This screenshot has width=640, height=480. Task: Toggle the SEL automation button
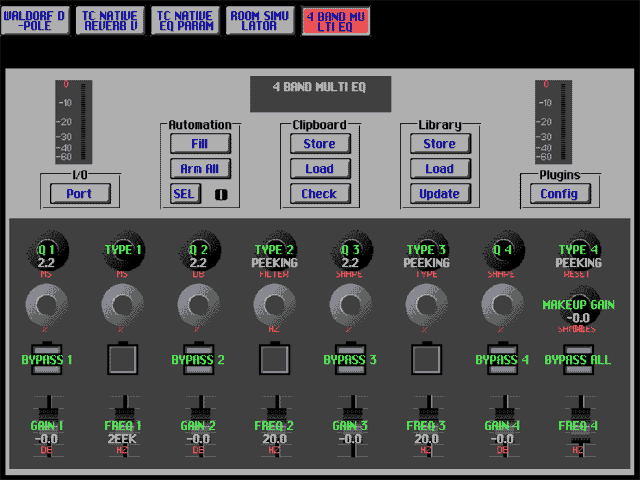coord(185,193)
